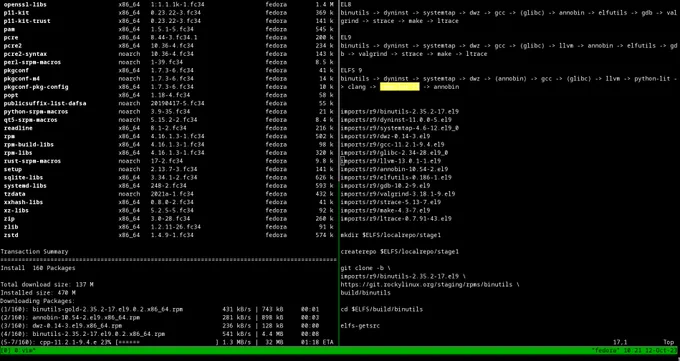Click the binutils-gold rpm download line
The height and width of the screenshot is (361, 680).
160,309
